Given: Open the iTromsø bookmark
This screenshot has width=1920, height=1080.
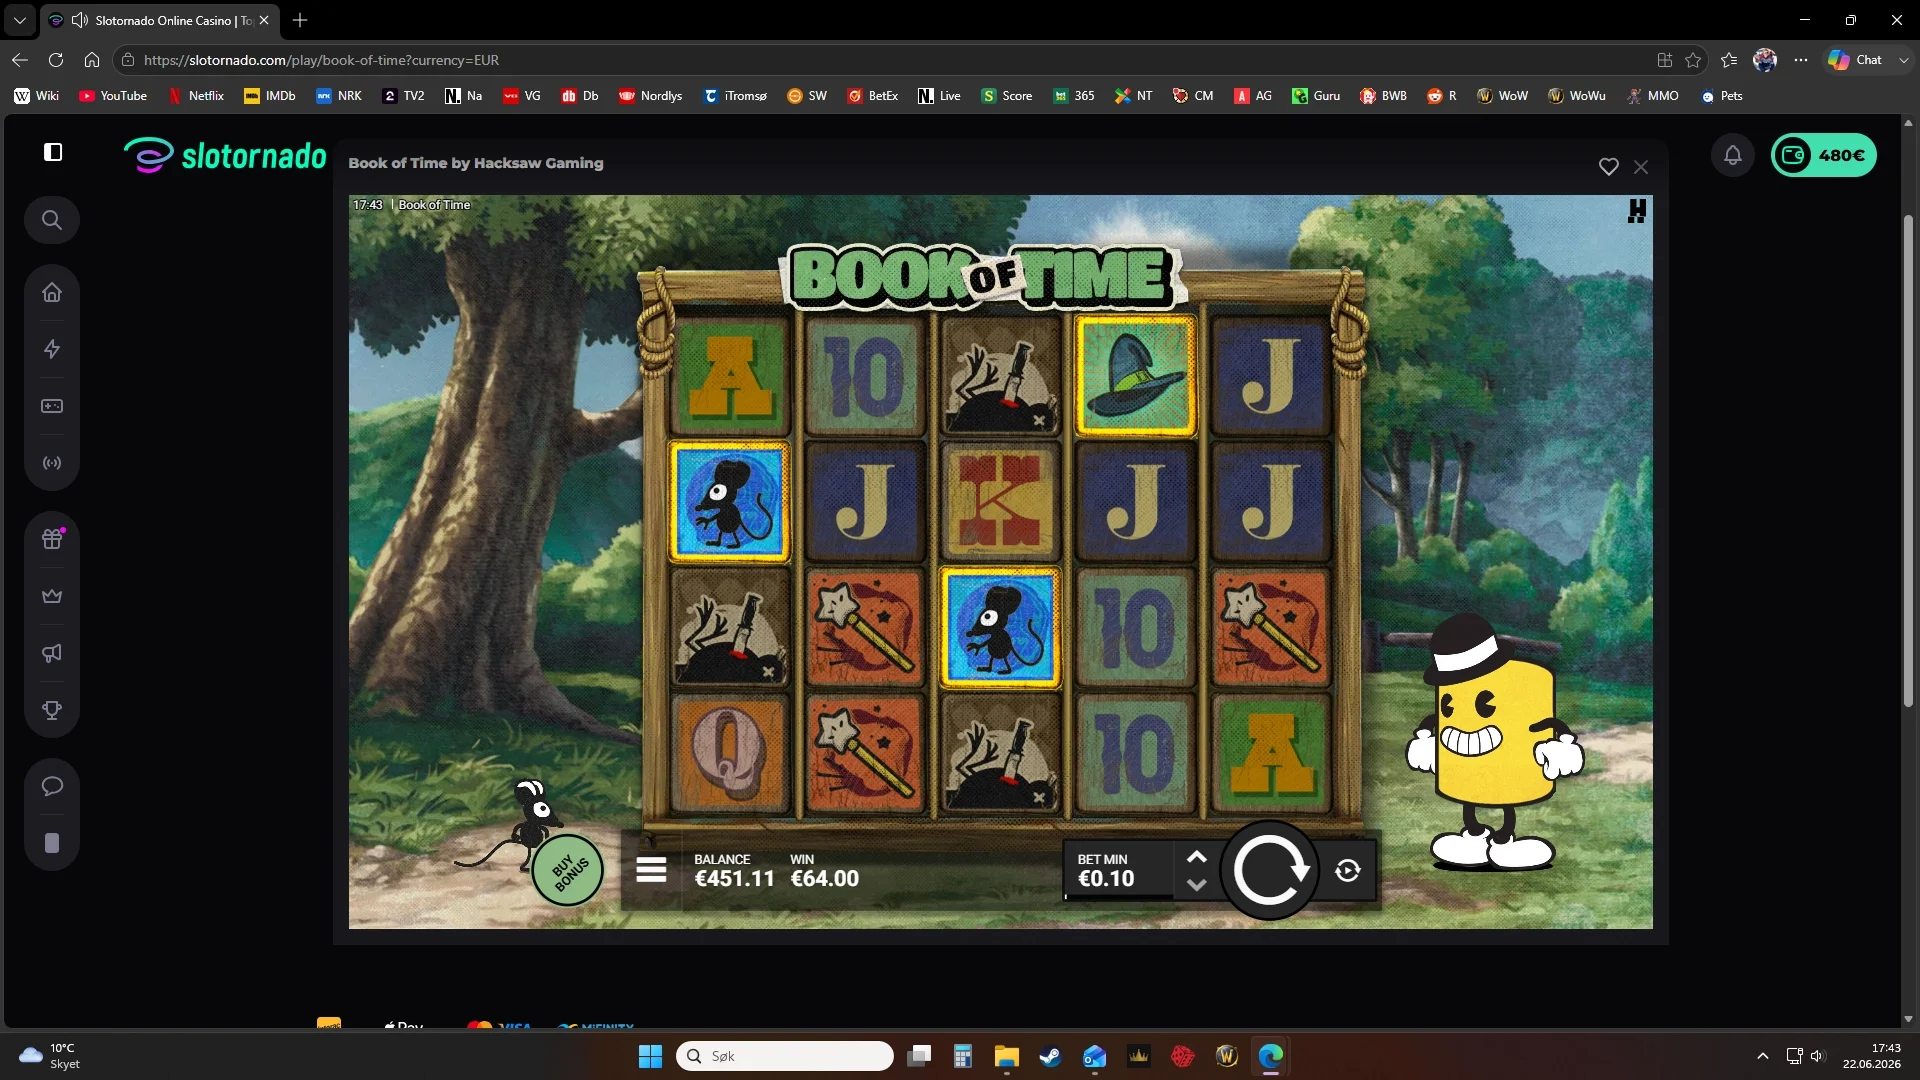Looking at the screenshot, I should (x=735, y=96).
